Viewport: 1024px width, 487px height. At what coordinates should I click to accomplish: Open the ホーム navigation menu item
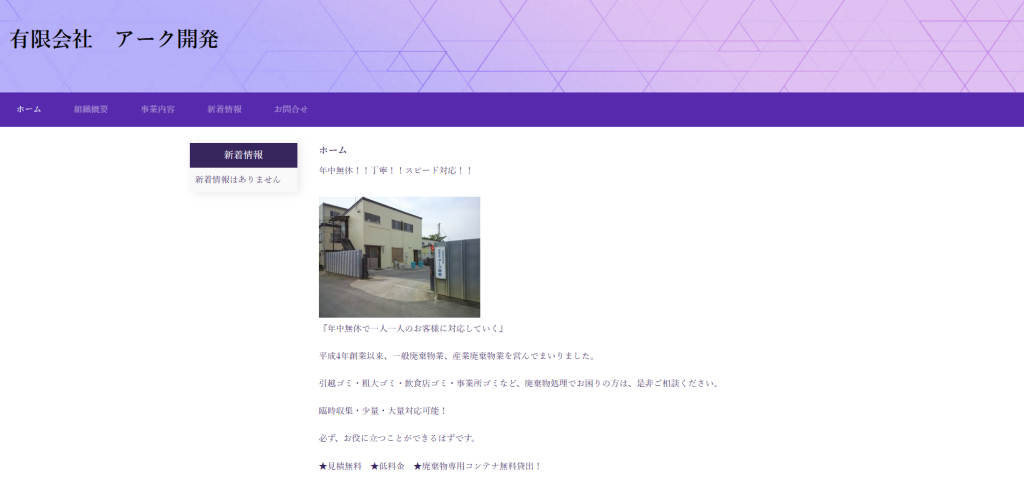click(29, 109)
